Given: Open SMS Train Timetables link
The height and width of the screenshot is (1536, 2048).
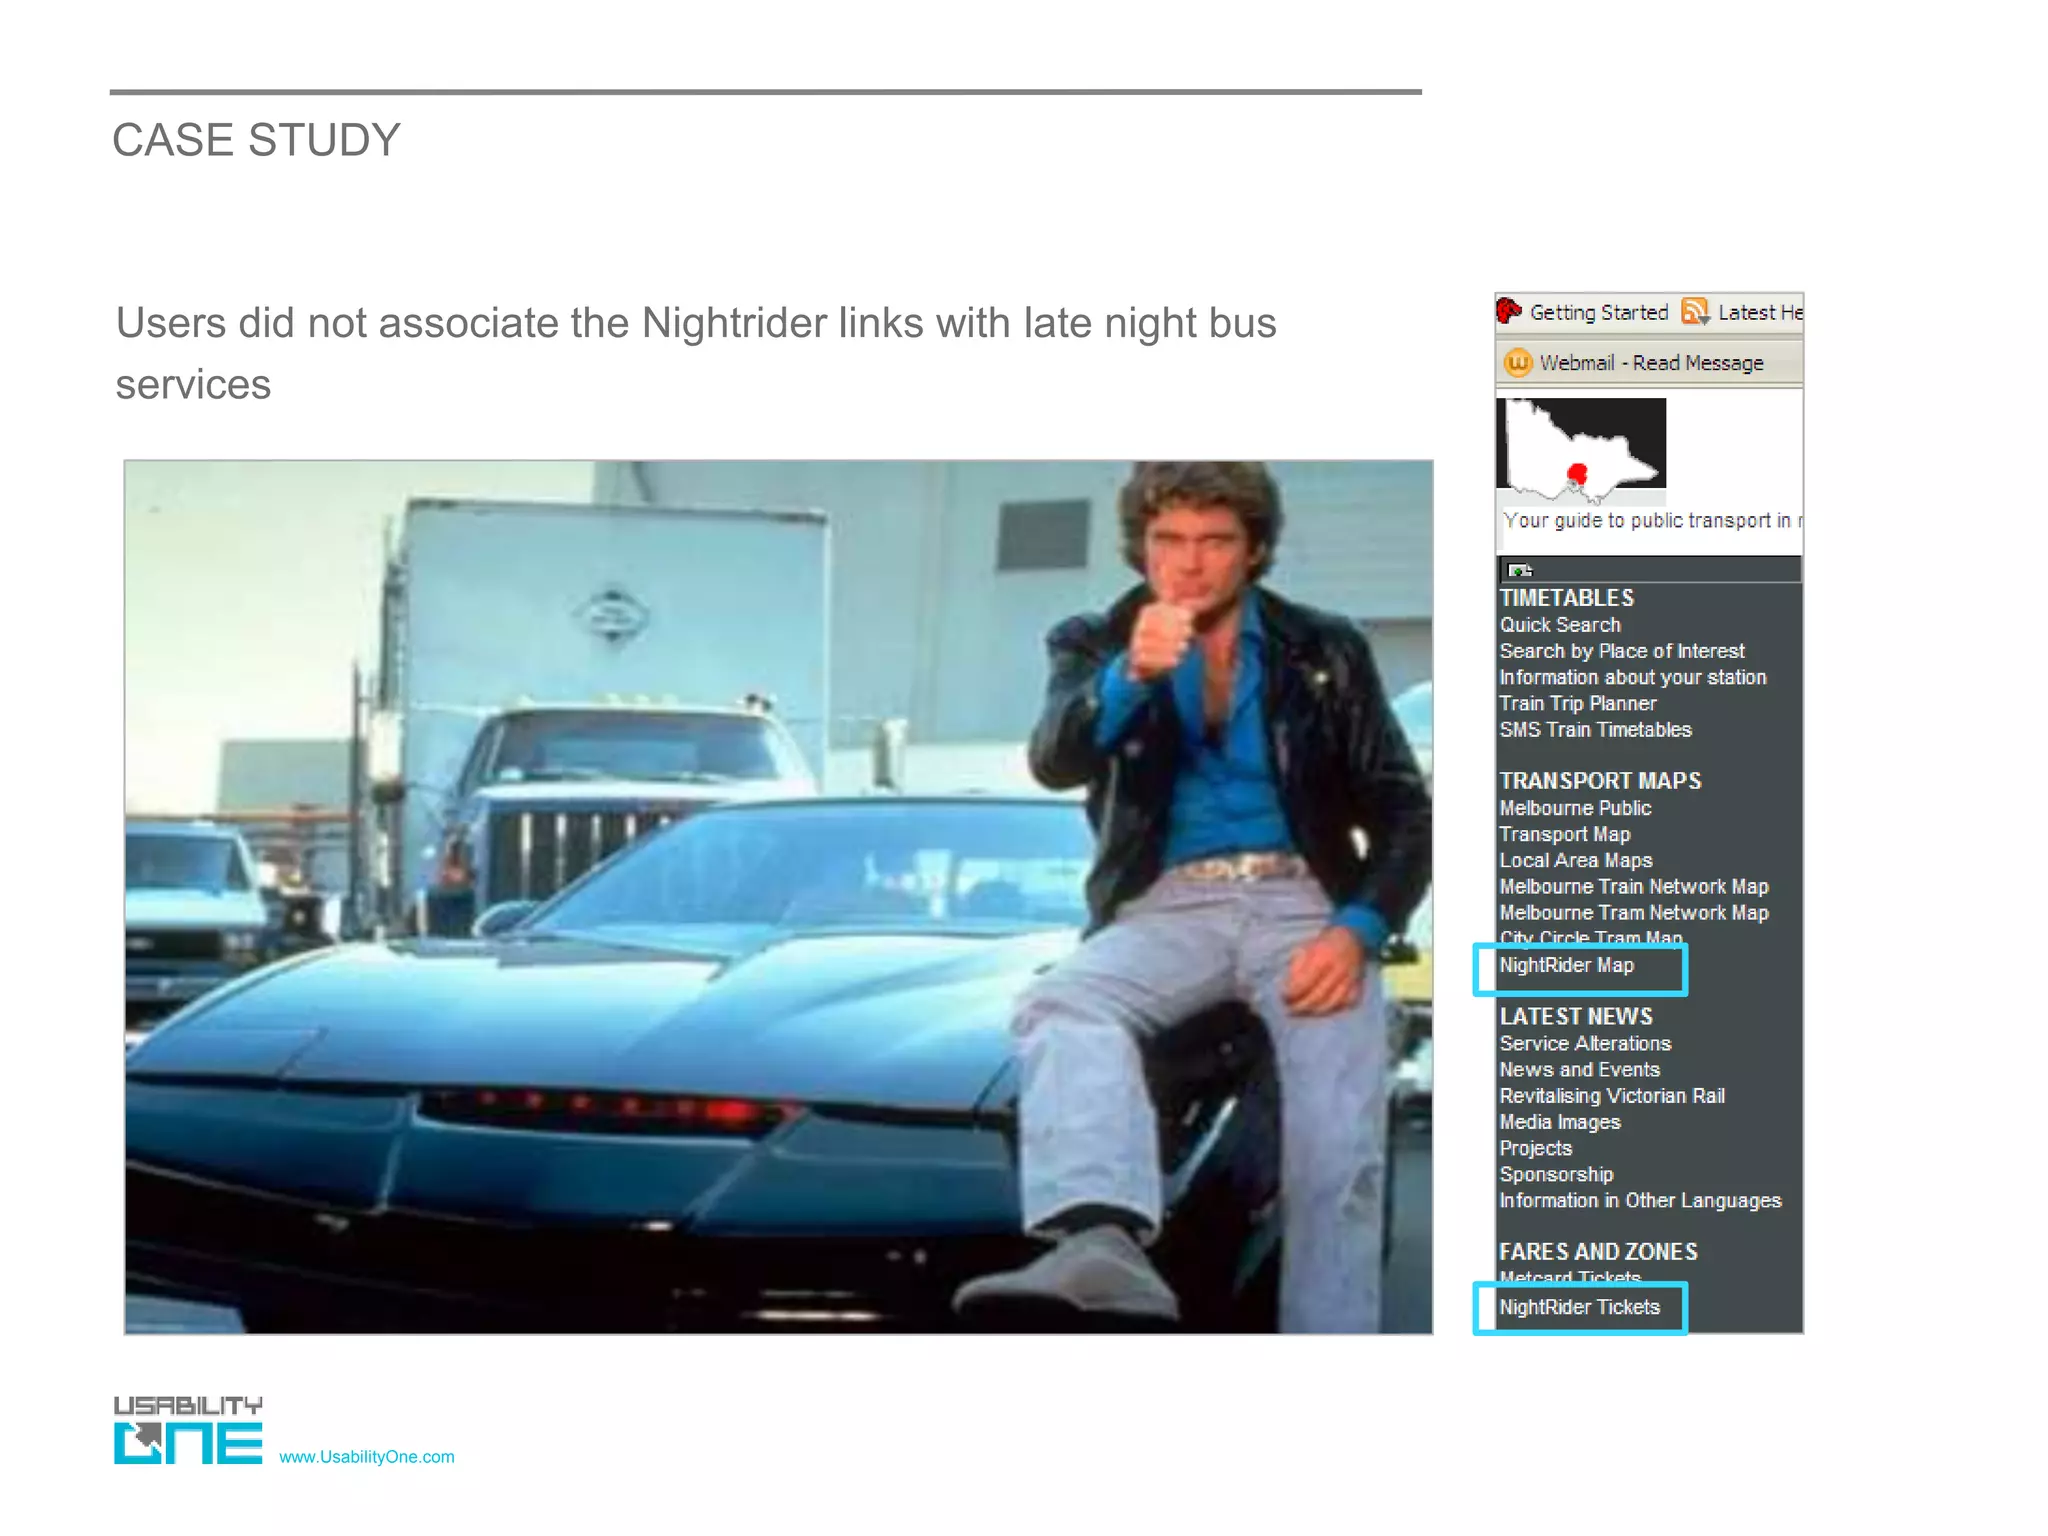Looking at the screenshot, I should coord(1596,730).
